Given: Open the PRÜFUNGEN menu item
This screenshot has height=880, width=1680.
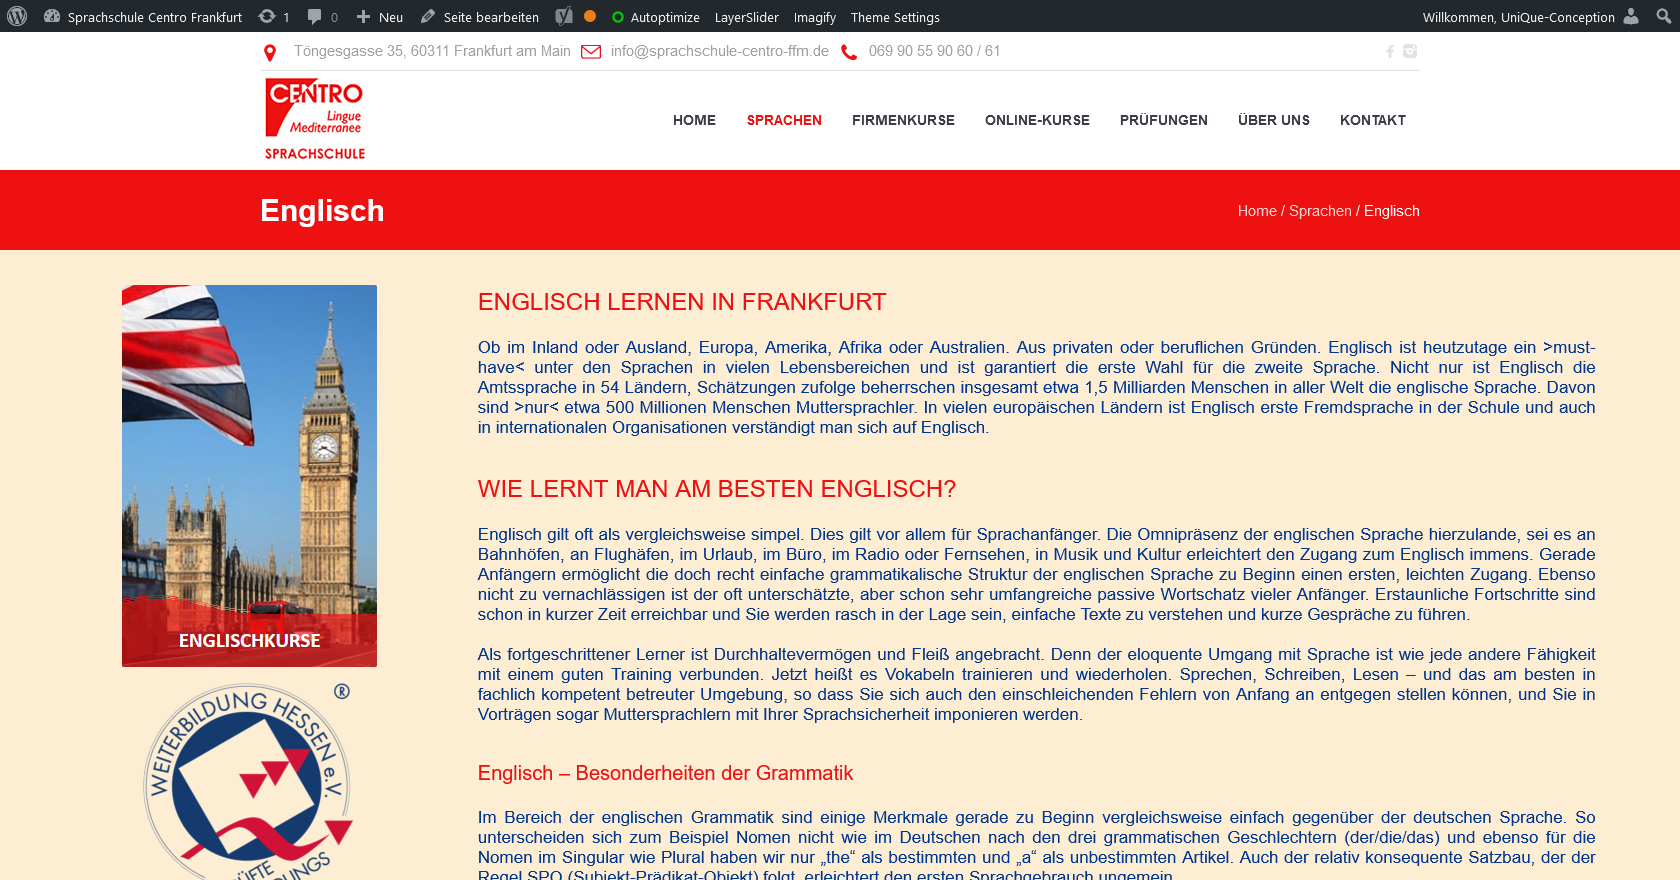Looking at the screenshot, I should tap(1163, 120).
